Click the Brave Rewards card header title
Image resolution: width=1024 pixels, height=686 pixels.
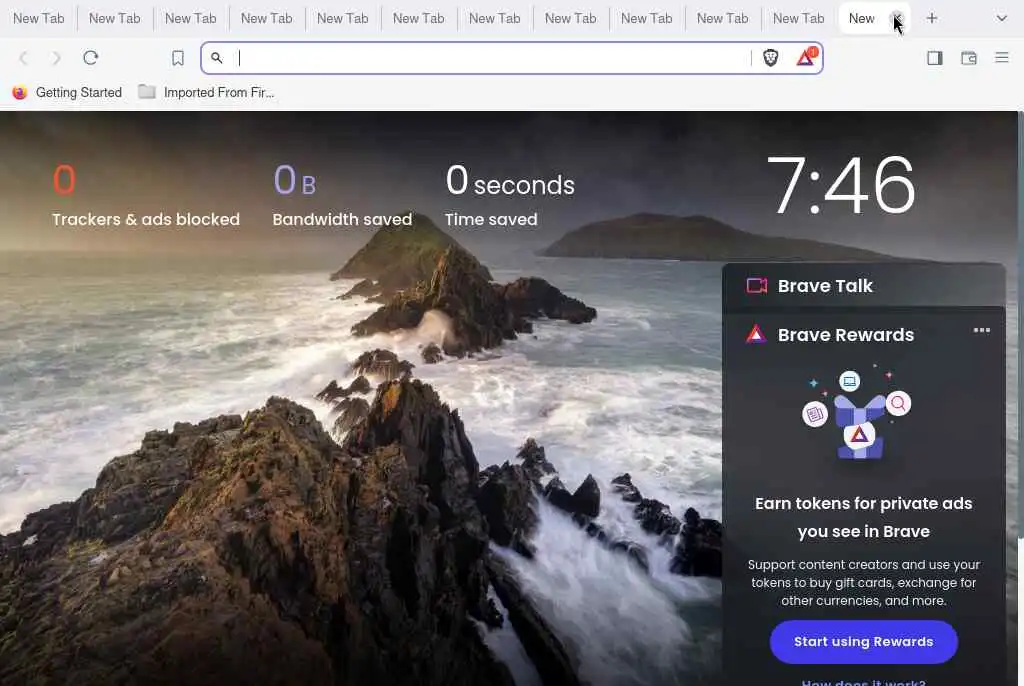[846, 335]
